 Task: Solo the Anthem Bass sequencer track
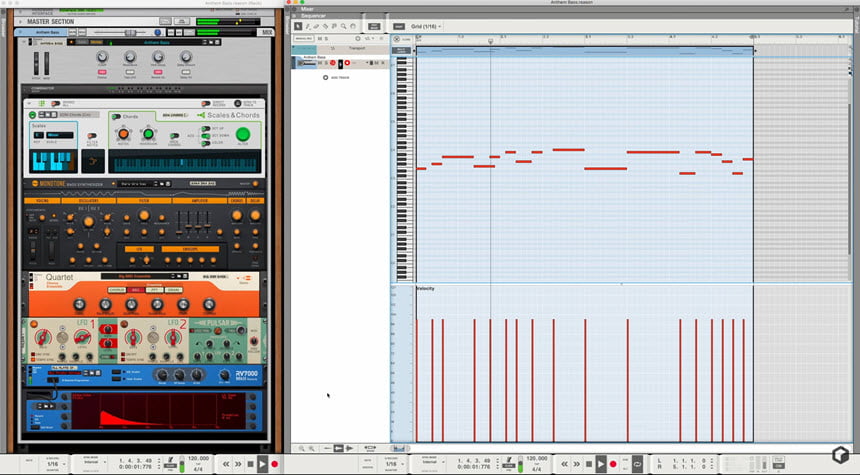[x=326, y=63]
